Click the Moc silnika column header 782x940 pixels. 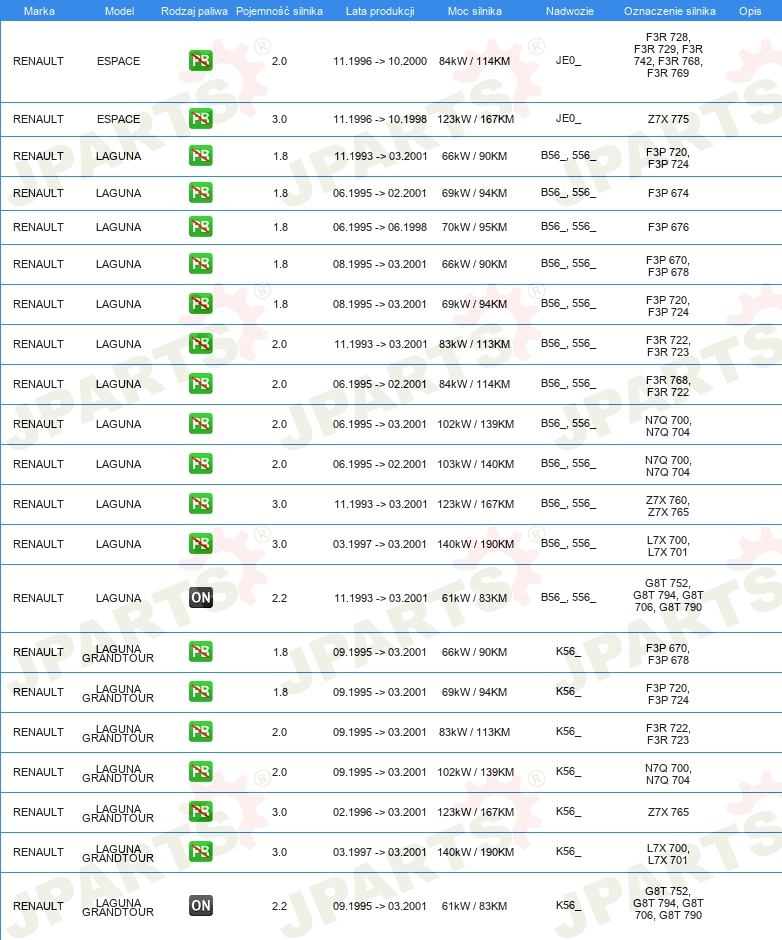coord(474,11)
